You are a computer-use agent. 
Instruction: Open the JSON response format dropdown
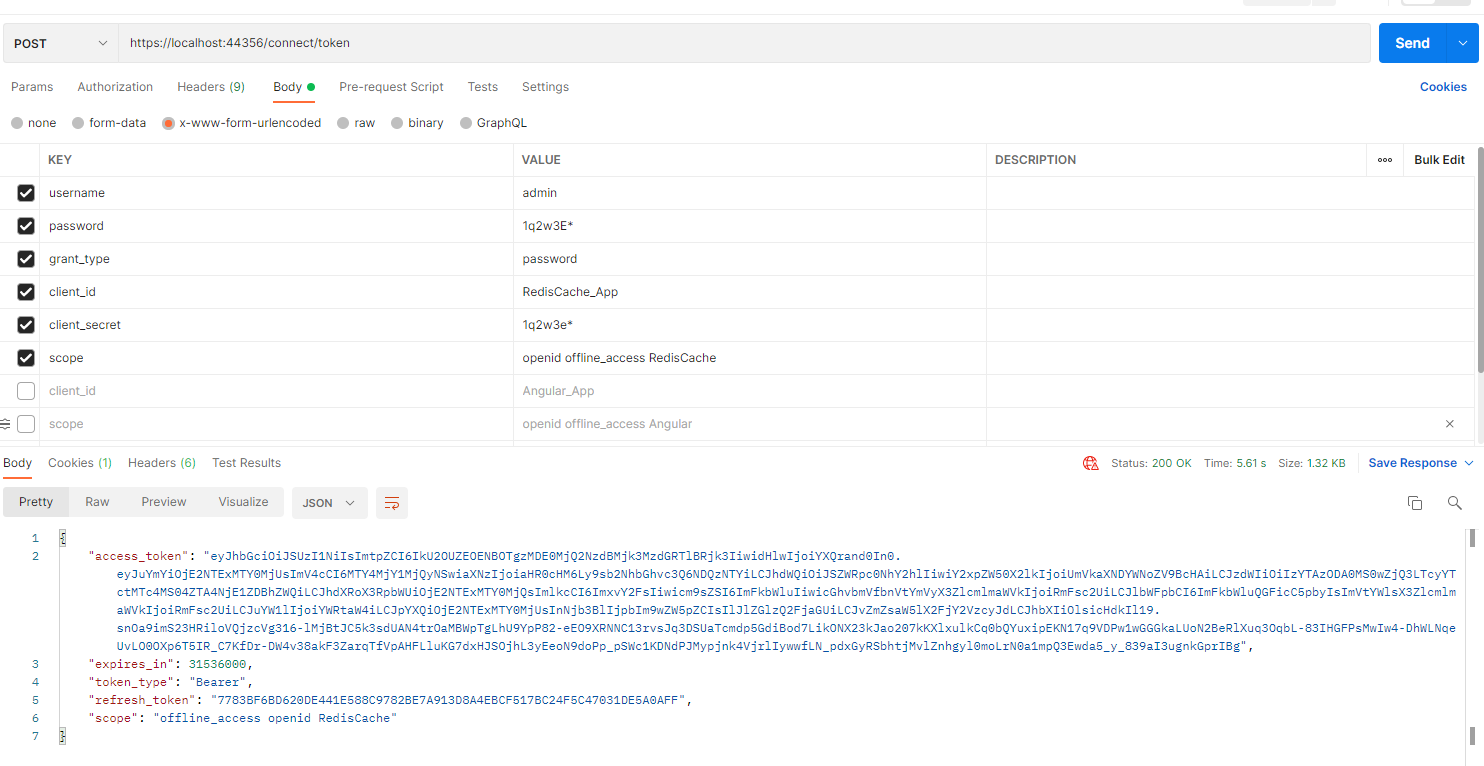click(x=329, y=503)
